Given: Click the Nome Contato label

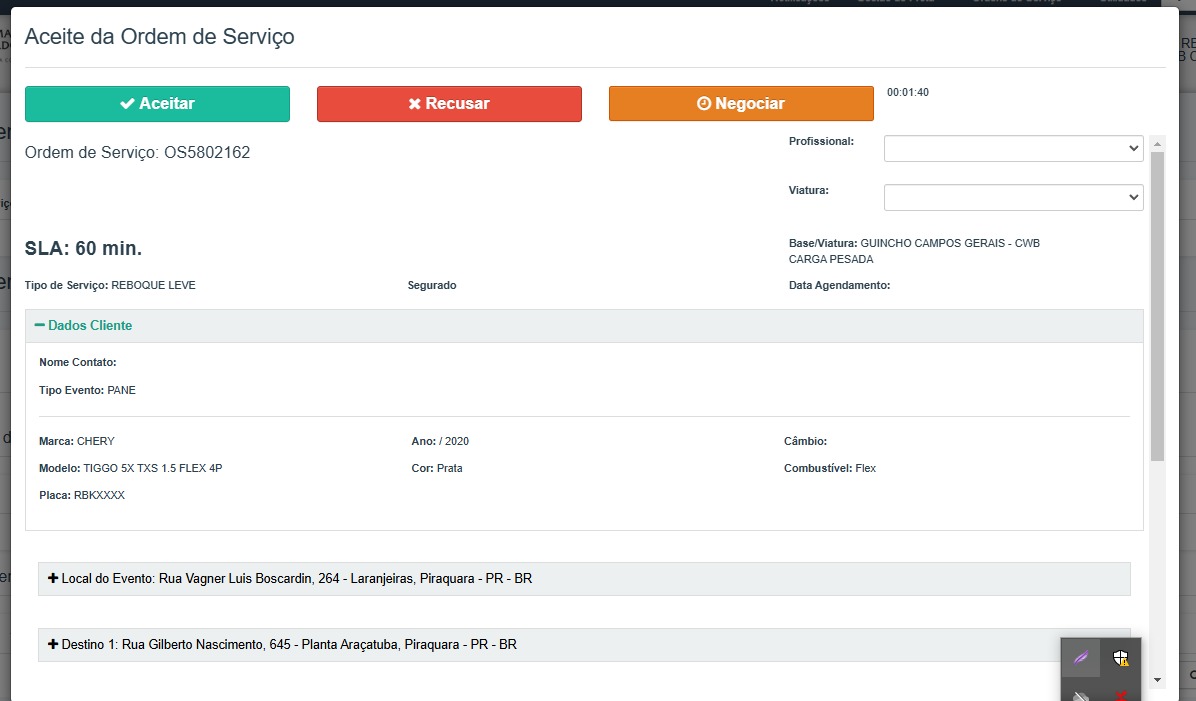Looking at the screenshot, I should coord(78,362).
